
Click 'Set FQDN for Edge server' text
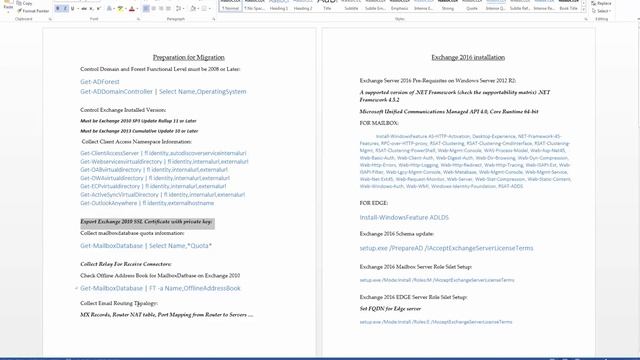tap(390, 309)
